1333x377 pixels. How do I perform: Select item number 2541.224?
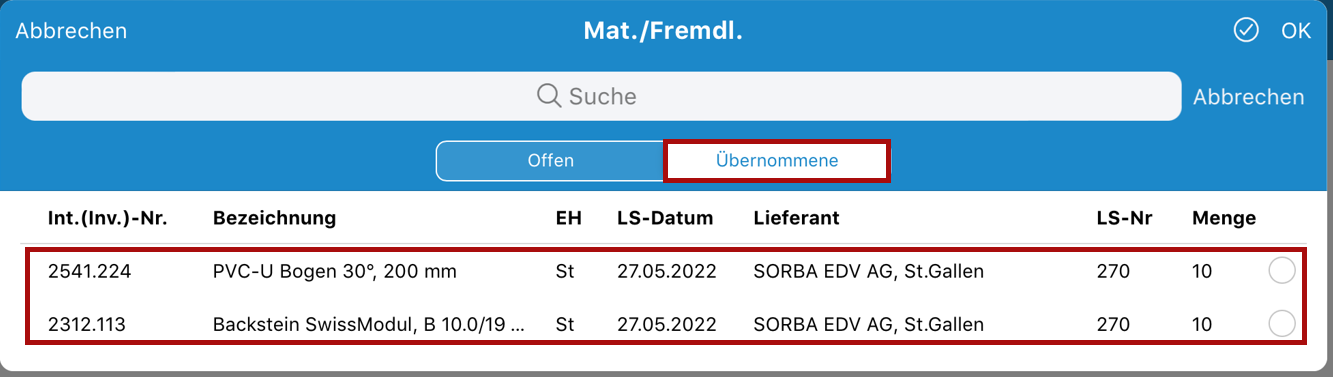click(x=89, y=271)
